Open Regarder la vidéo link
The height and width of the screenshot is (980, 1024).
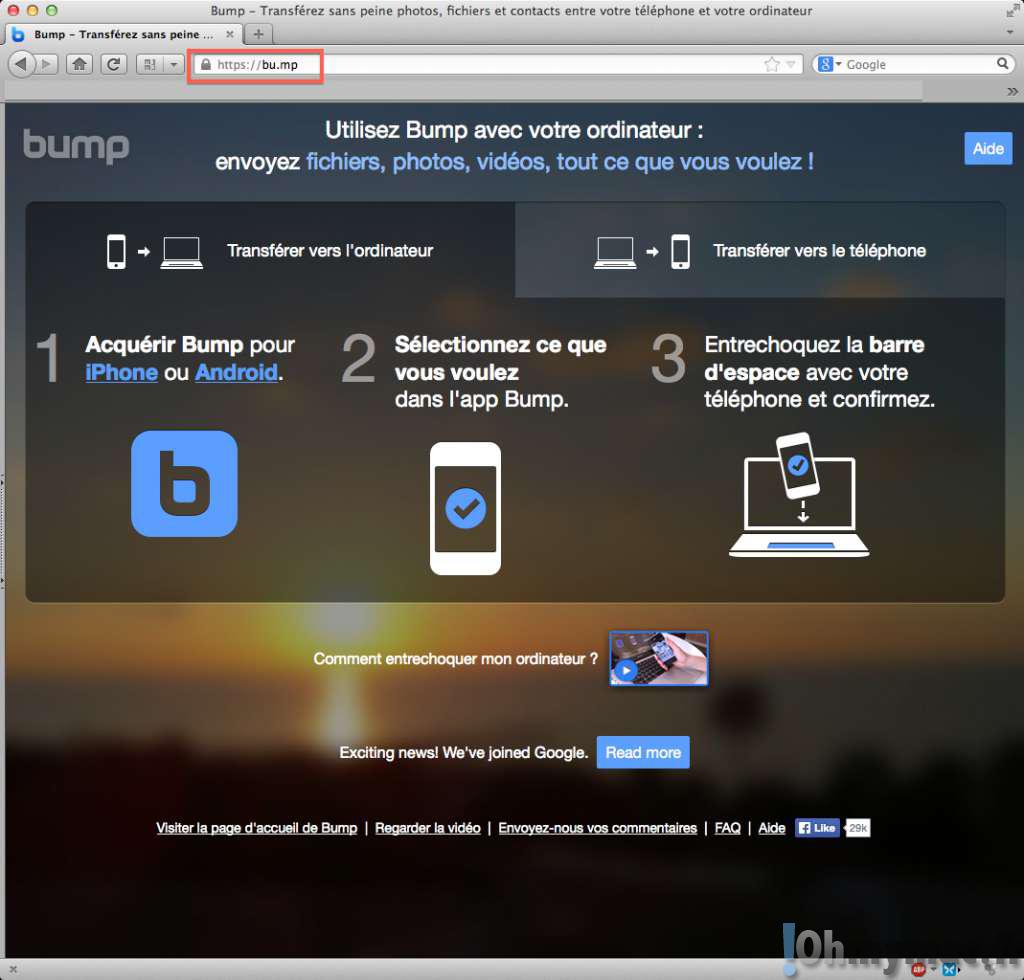click(x=428, y=828)
